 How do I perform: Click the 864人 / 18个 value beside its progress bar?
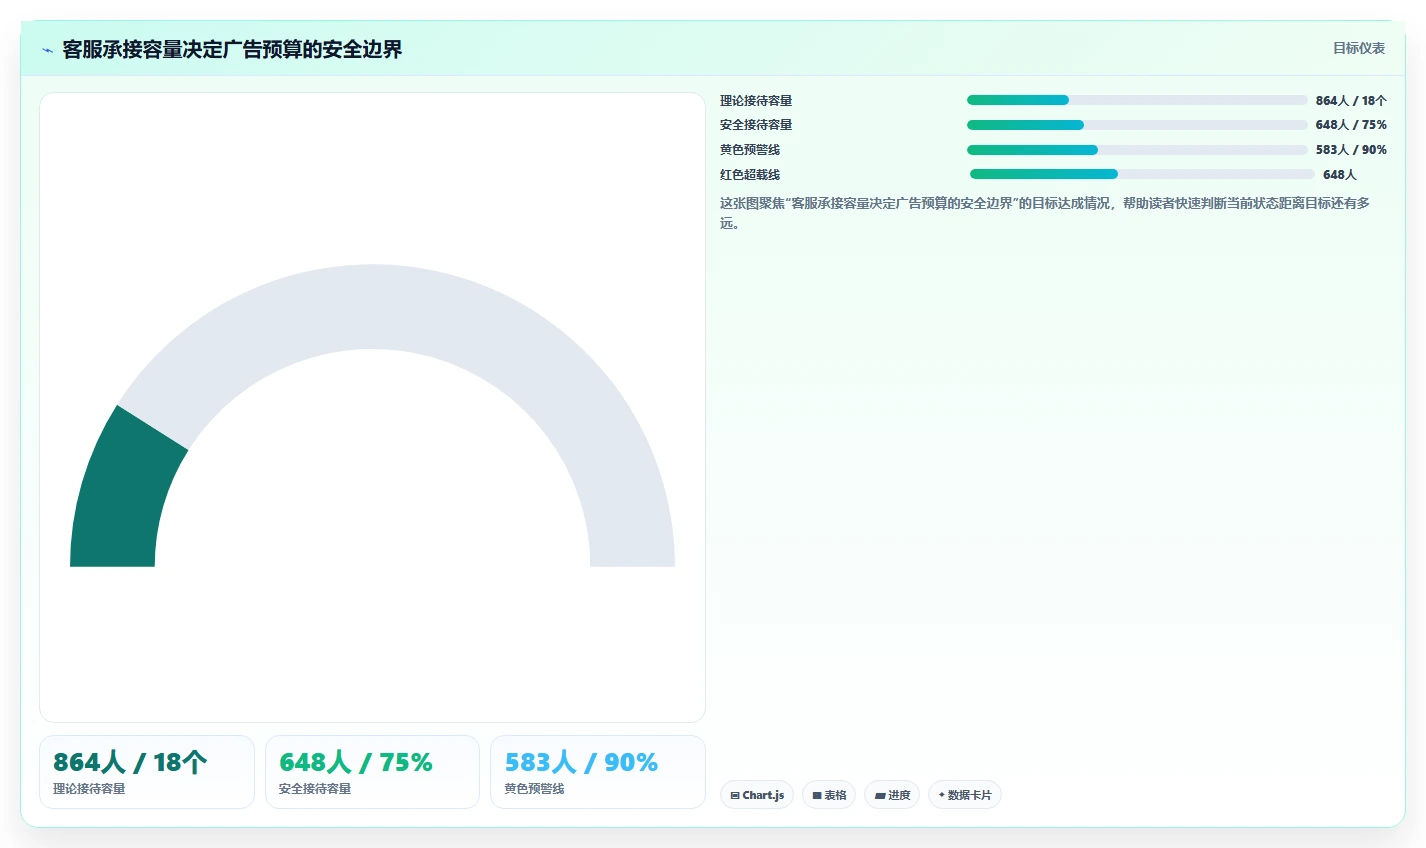pyautogui.click(x=1351, y=100)
